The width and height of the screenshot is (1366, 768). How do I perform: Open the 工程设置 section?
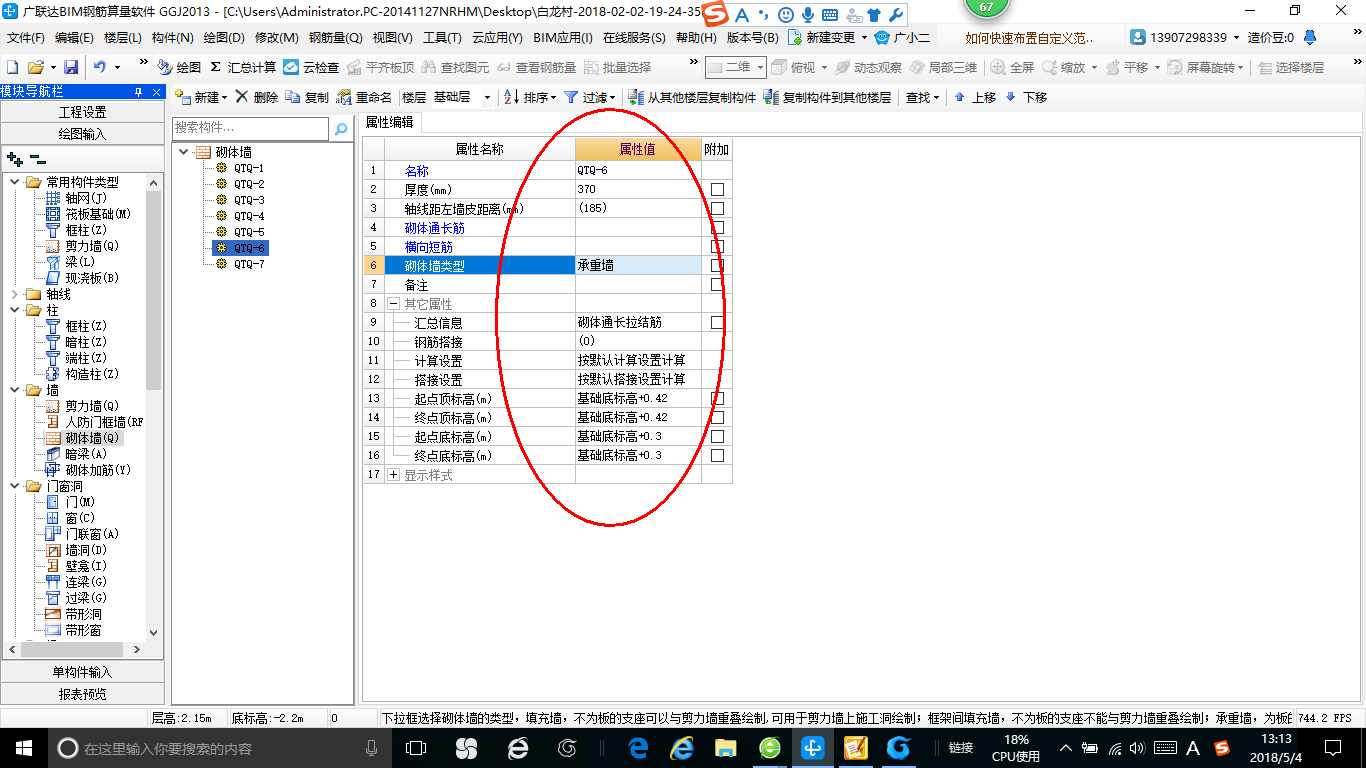[x=82, y=112]
